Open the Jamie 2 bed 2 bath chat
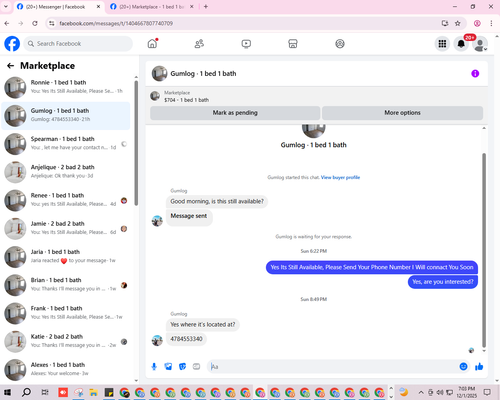The height and width of the screenshot is (400, 500). point(66,229)
